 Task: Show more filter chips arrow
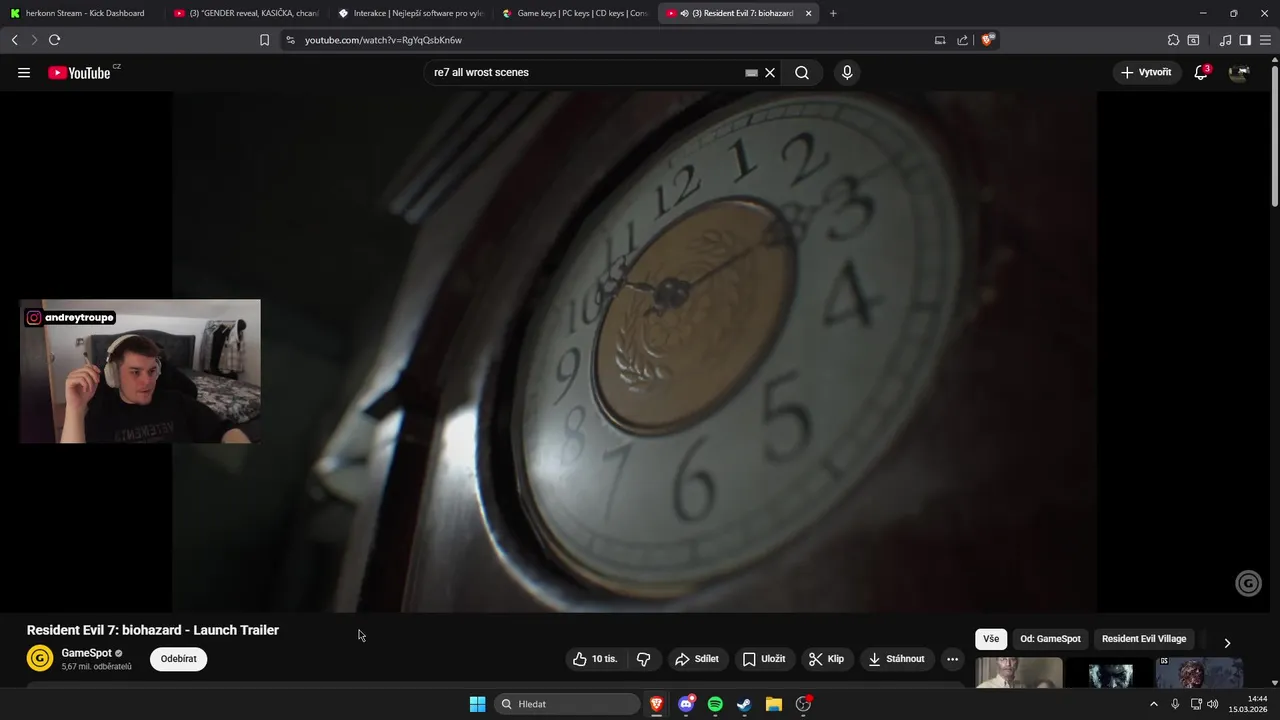(x=1227, y=642)
